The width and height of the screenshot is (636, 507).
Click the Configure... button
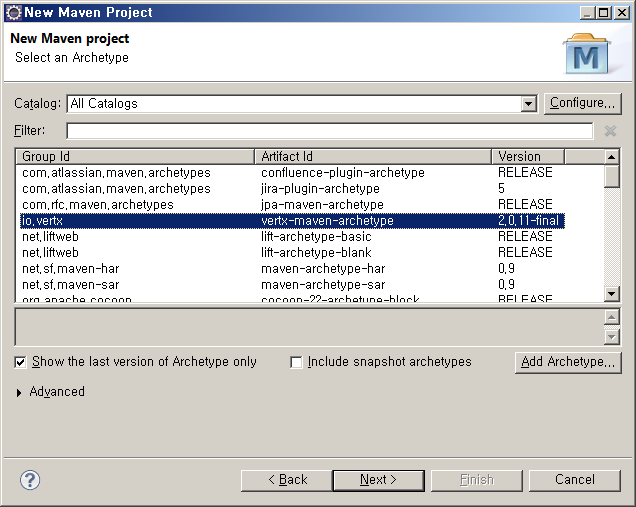582,103
